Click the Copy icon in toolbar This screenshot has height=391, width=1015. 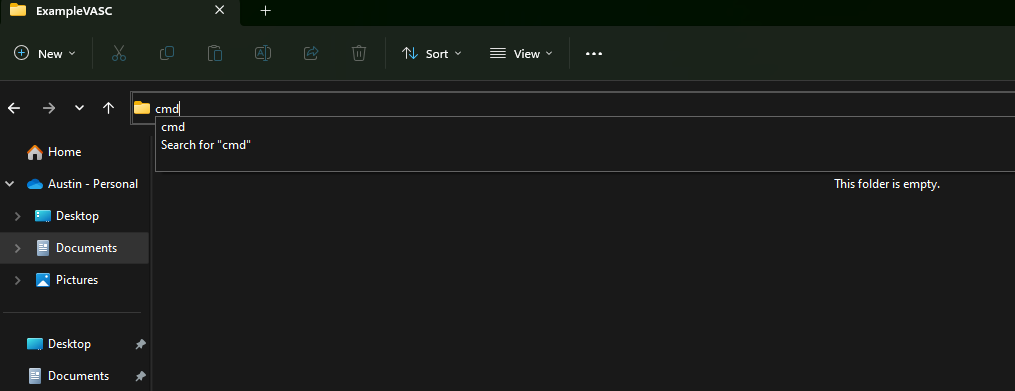pos(166,53)
